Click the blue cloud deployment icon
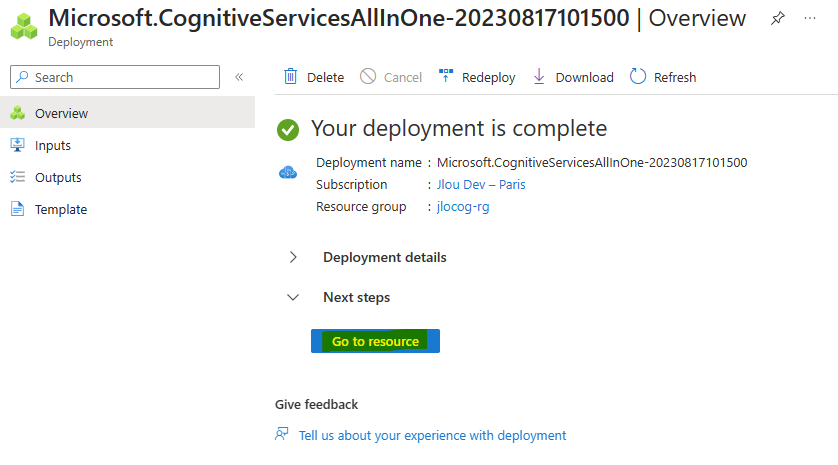This screenshot has height=465, width=838. (x=288, y=172)
